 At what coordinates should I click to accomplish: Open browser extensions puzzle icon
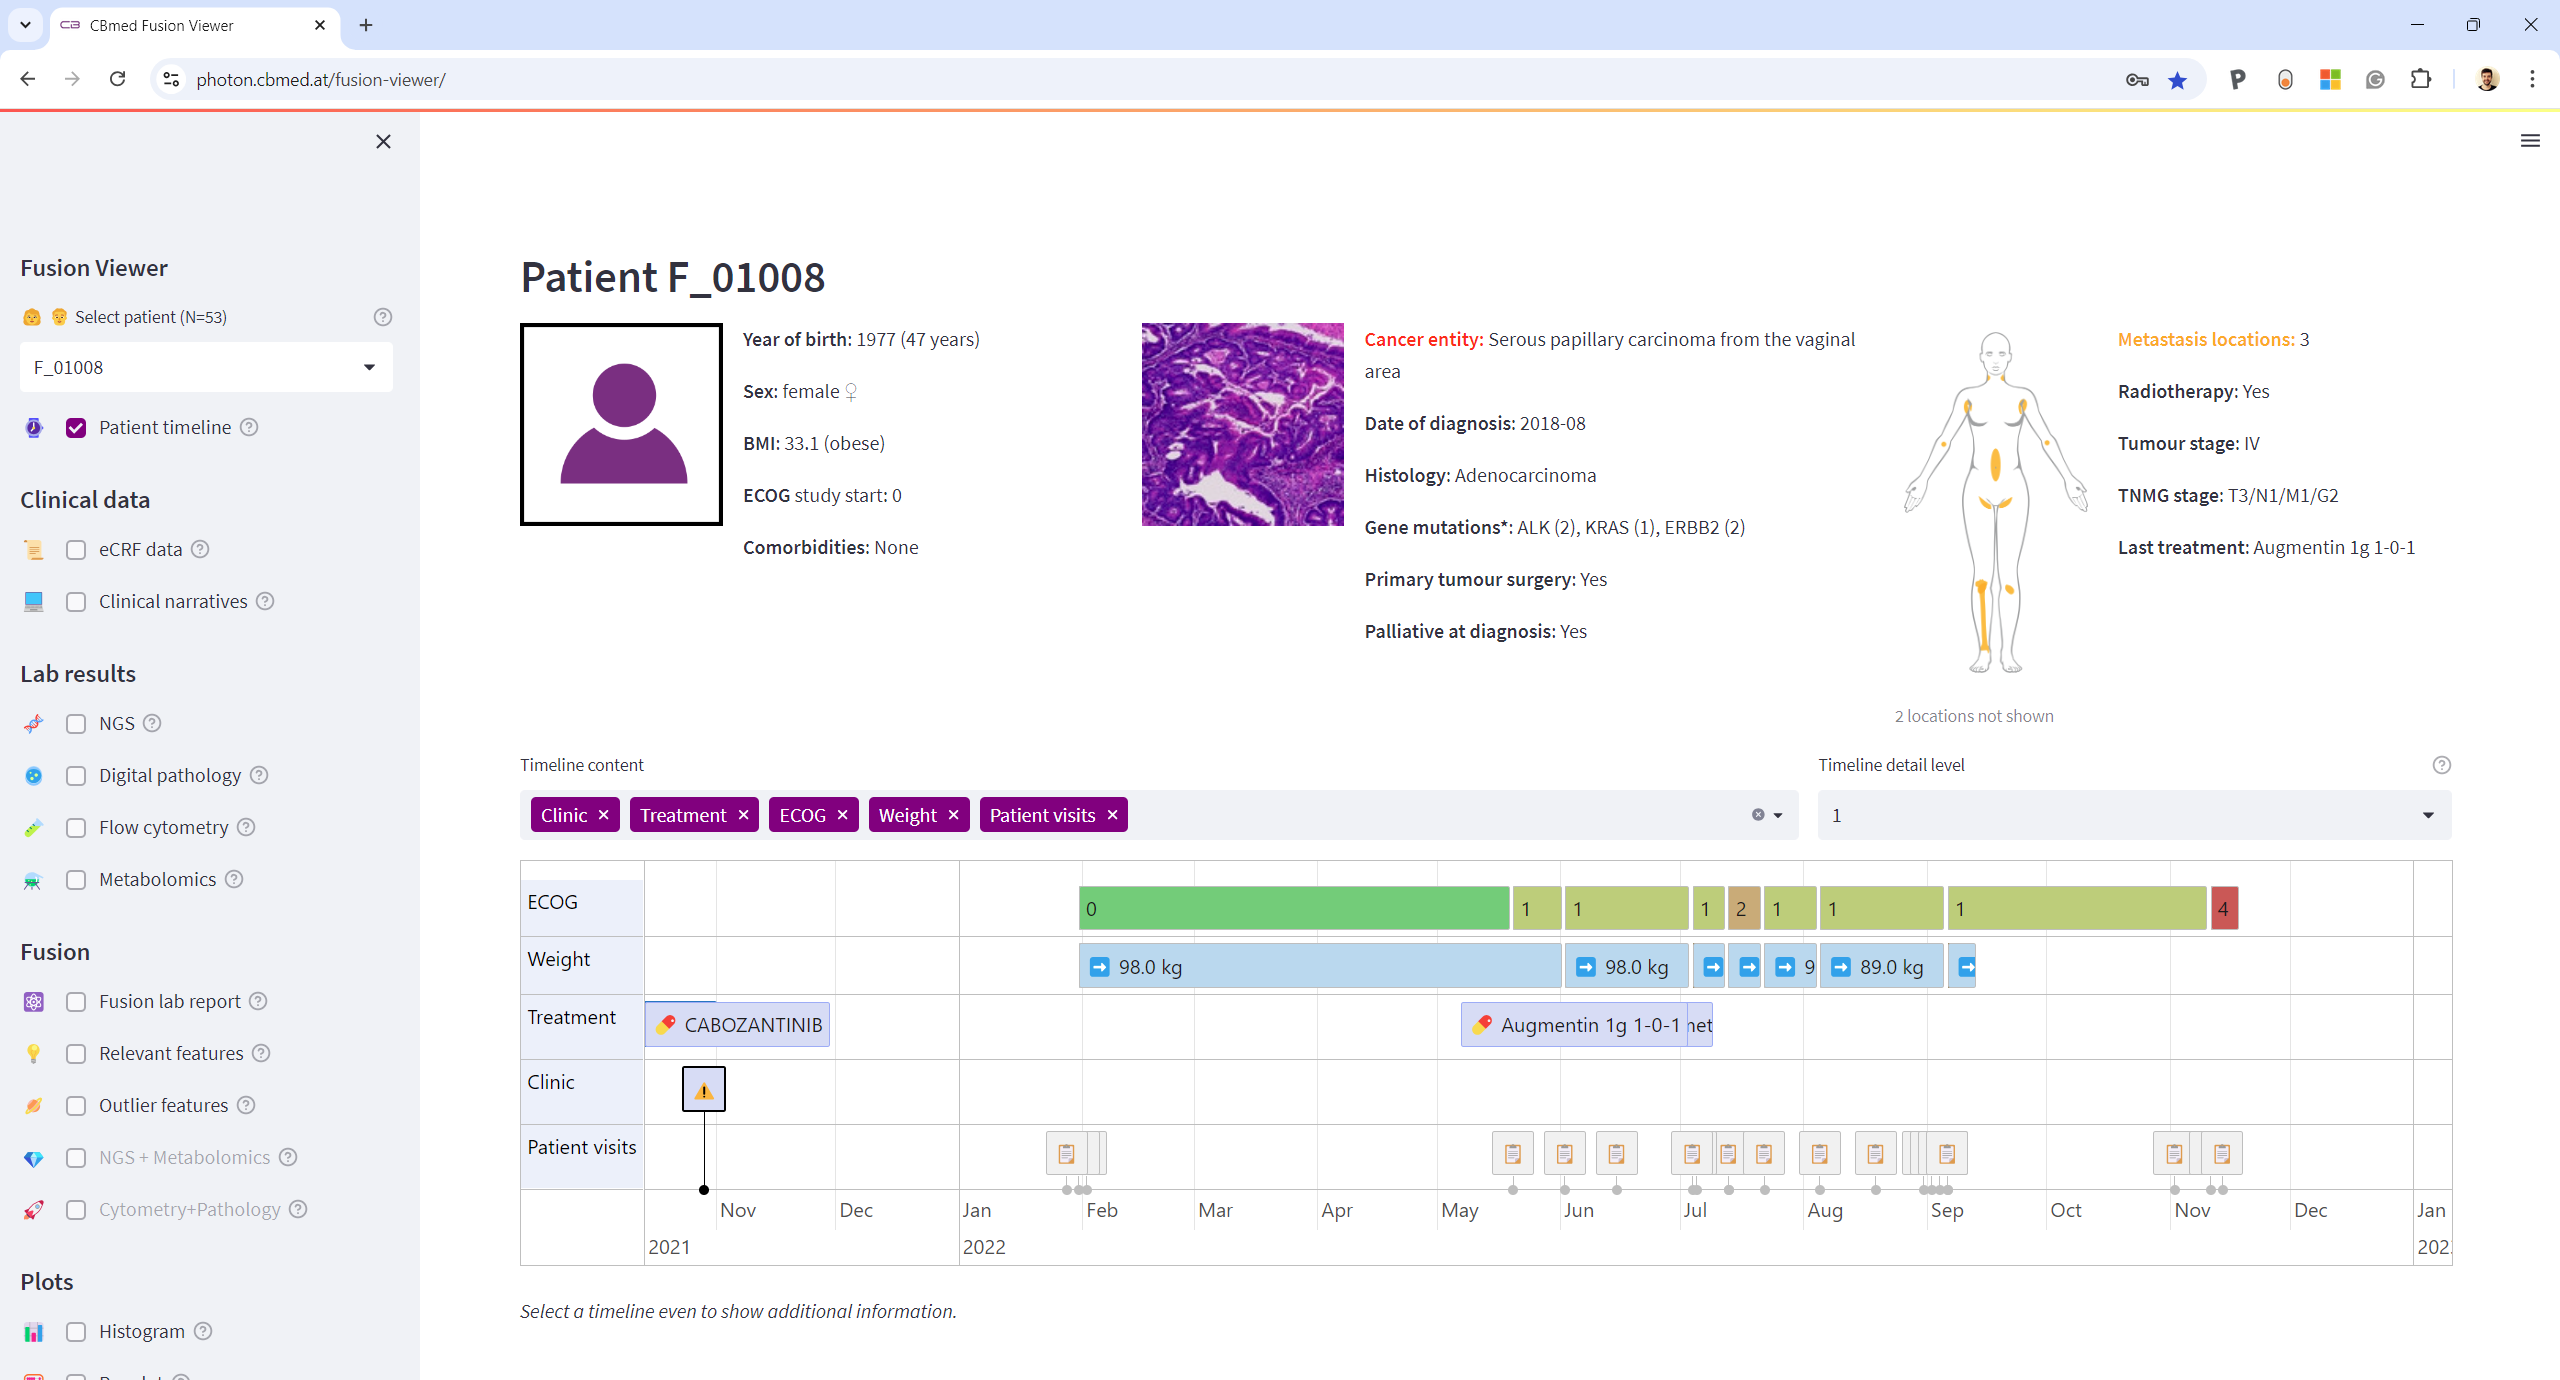[2421, 80]
